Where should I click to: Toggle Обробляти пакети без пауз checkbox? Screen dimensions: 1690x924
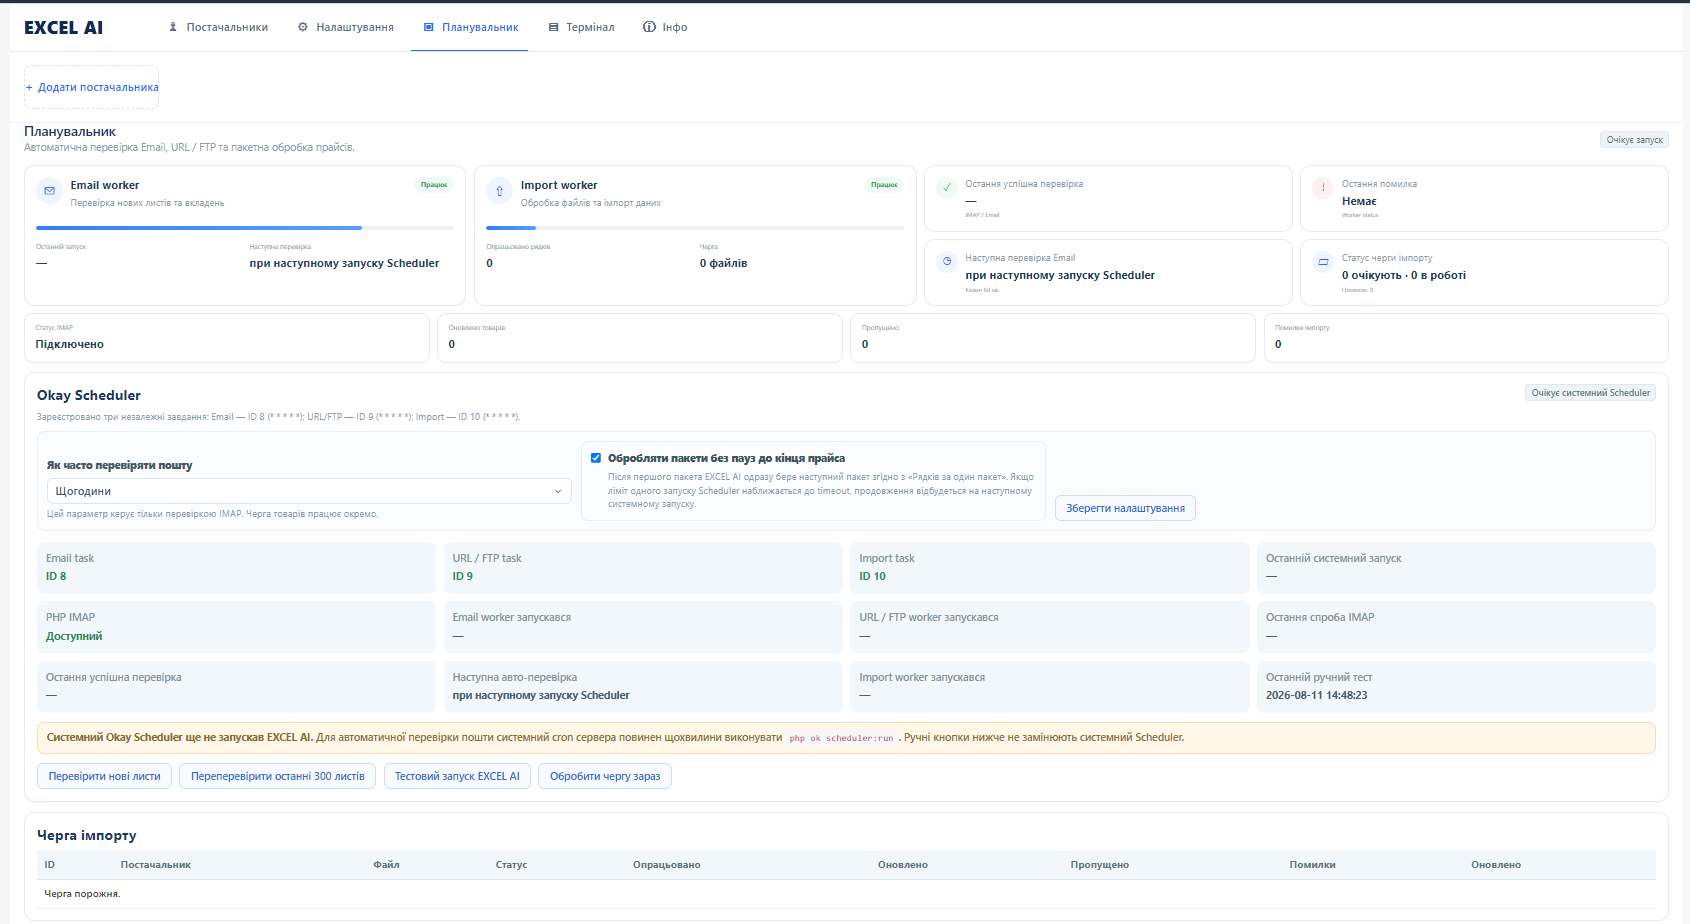pos(596,458)
